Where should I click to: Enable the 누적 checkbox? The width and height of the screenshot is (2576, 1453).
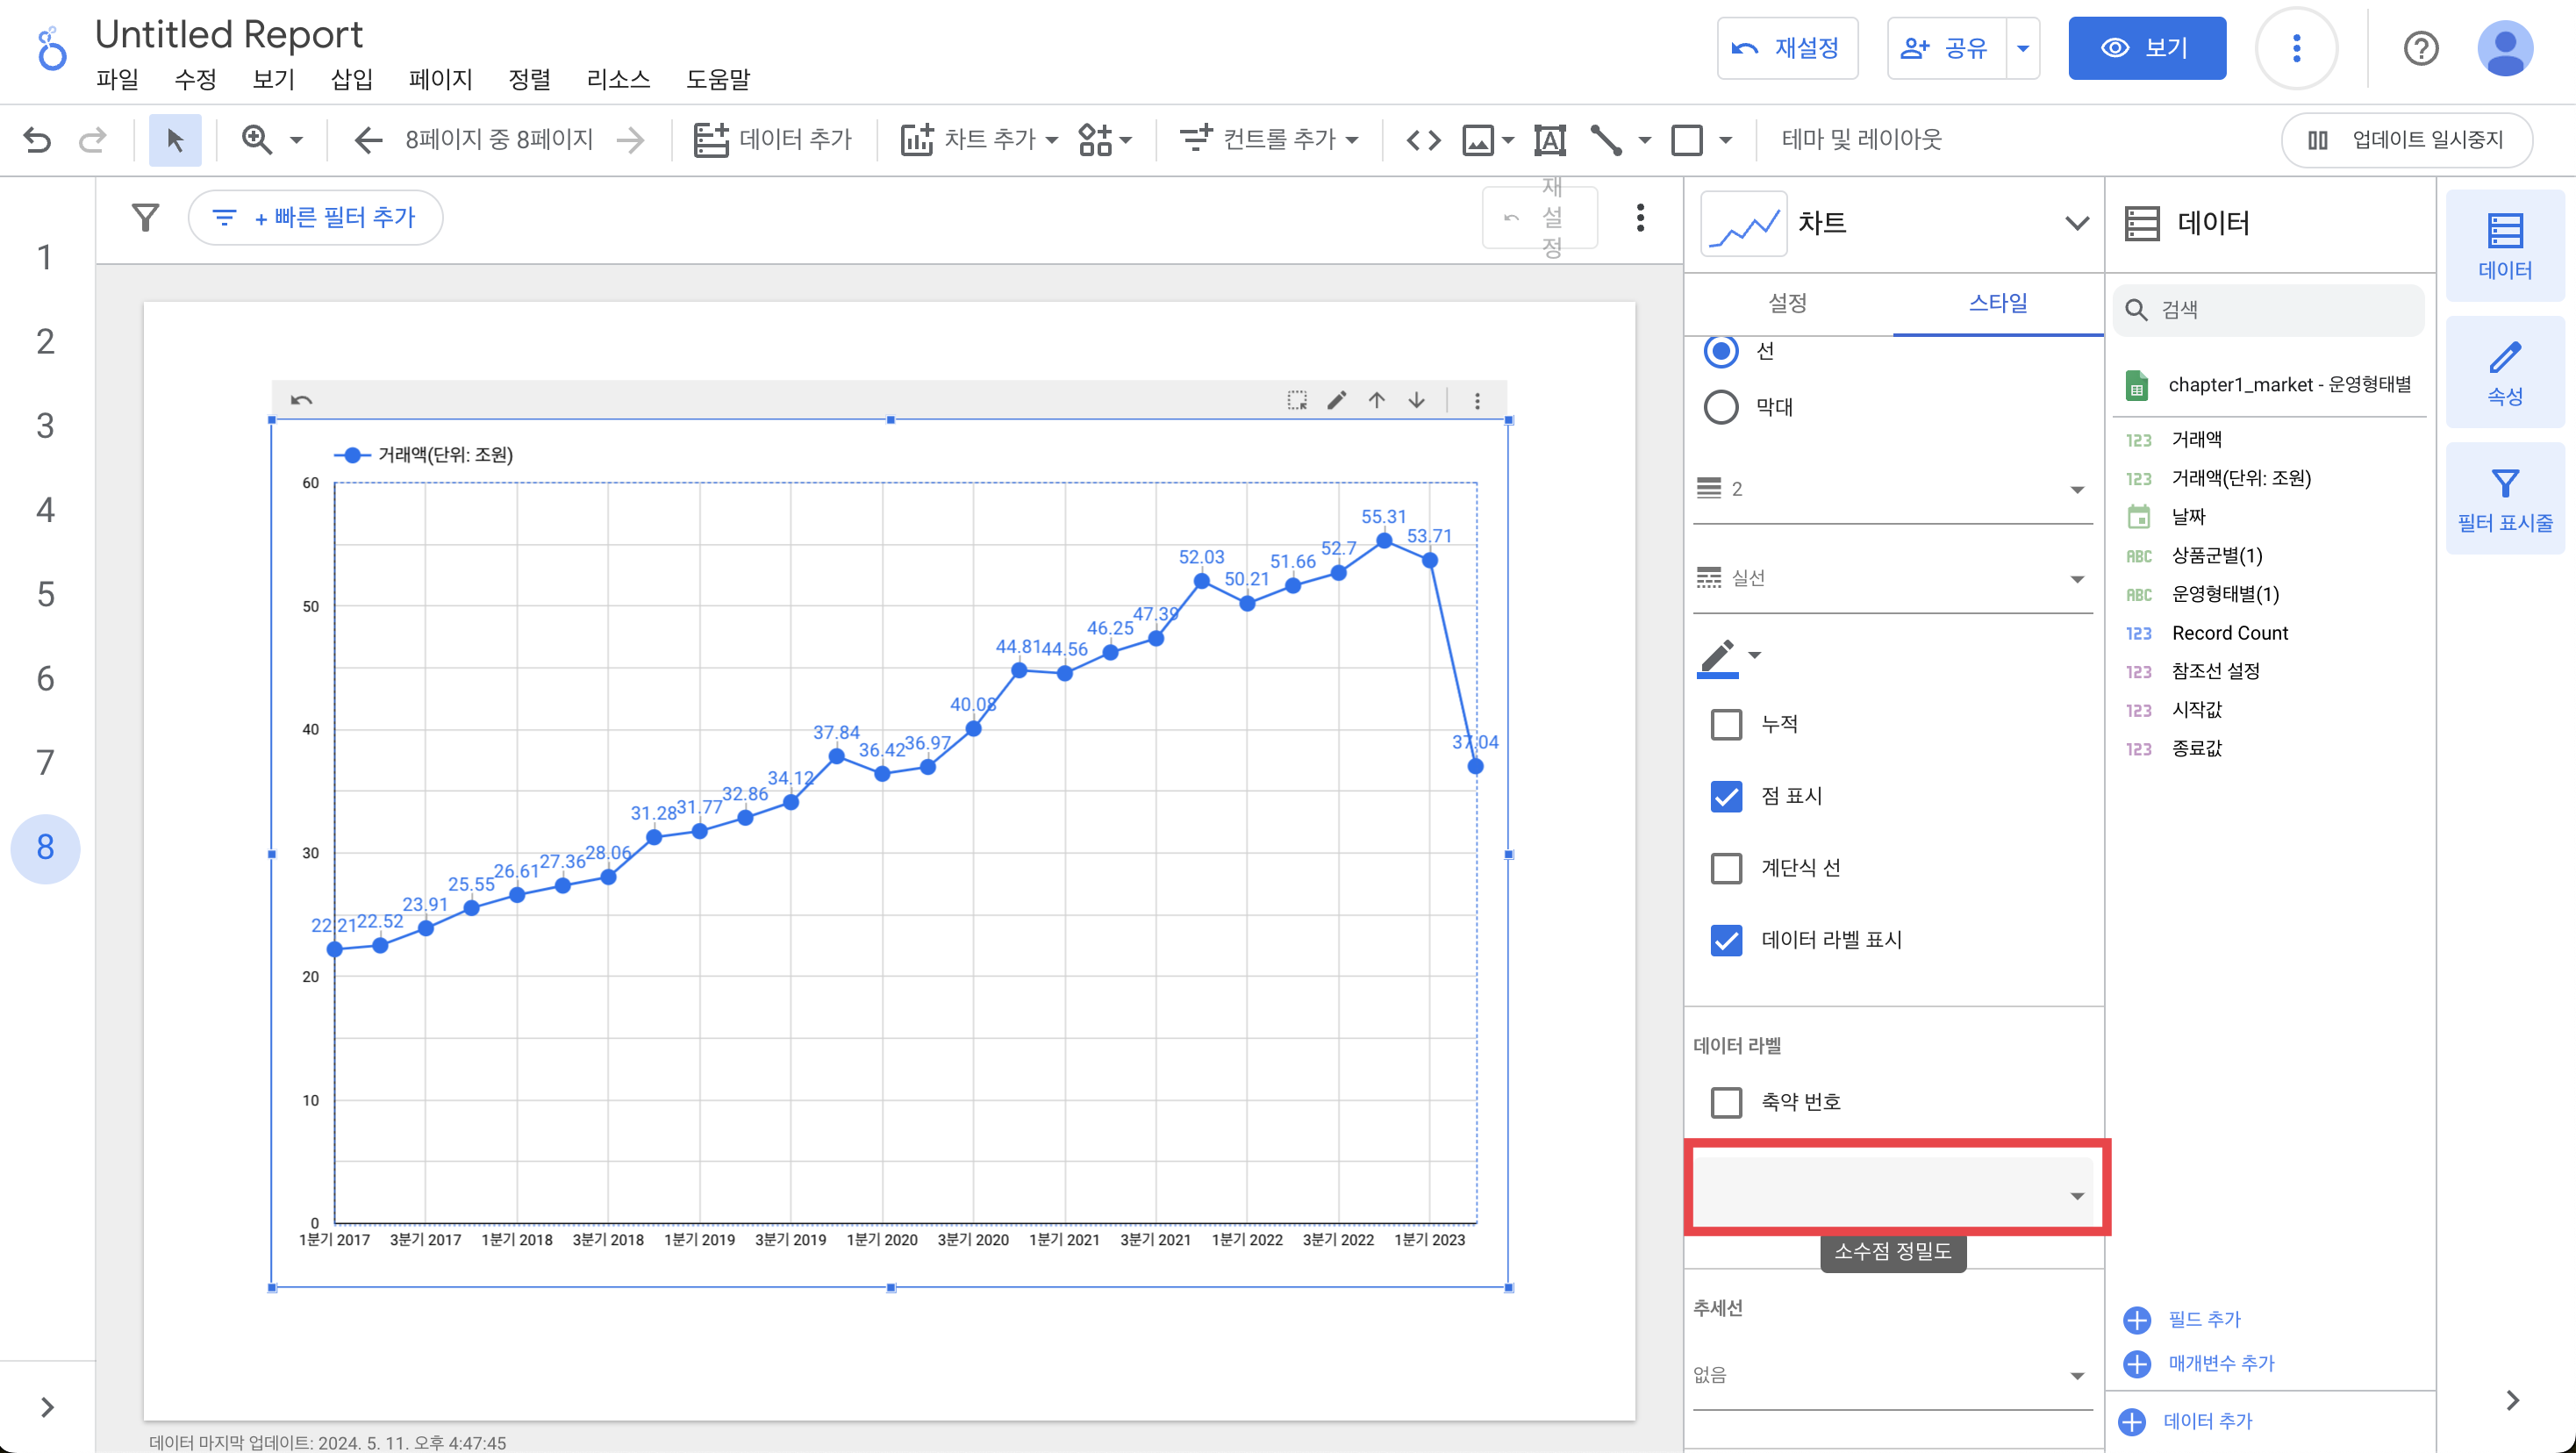[1726, 724]
